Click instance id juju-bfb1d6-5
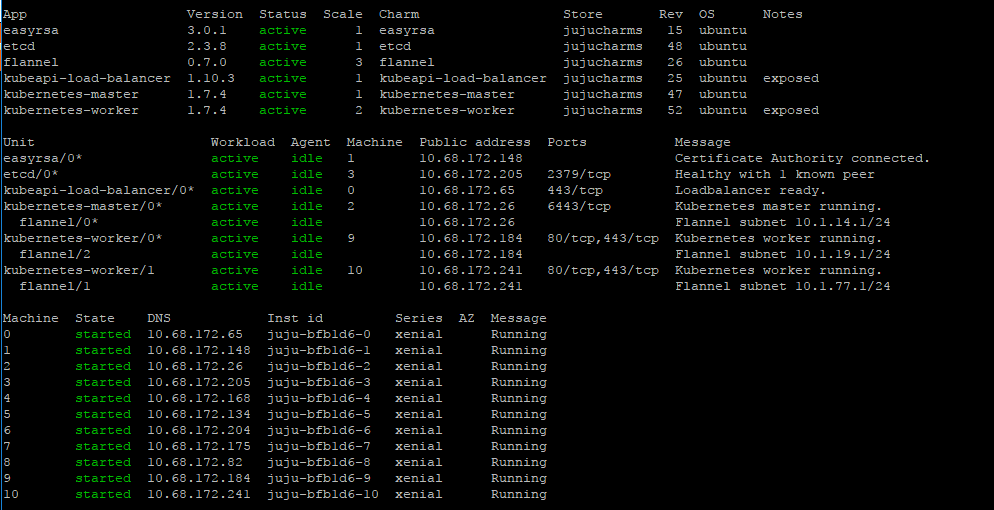The image size is (994, 510). tap(319, 414)
